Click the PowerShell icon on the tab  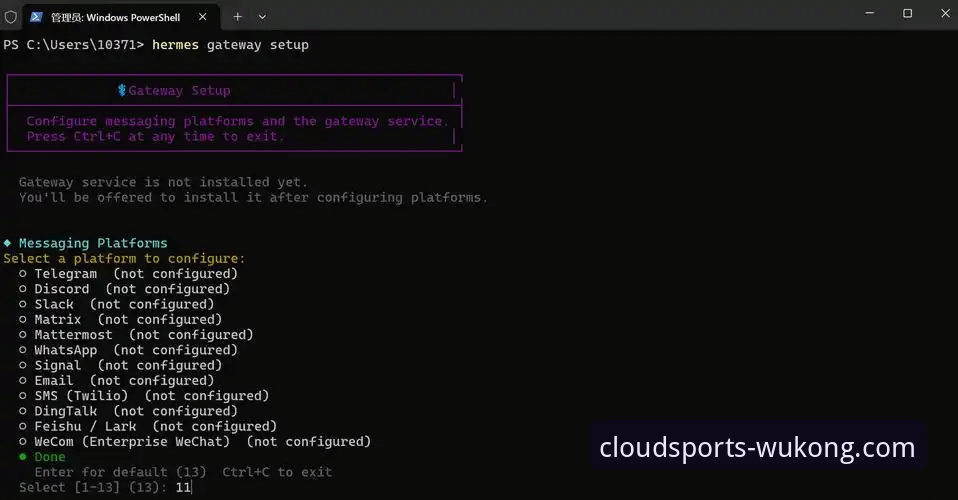coord(38,16)
